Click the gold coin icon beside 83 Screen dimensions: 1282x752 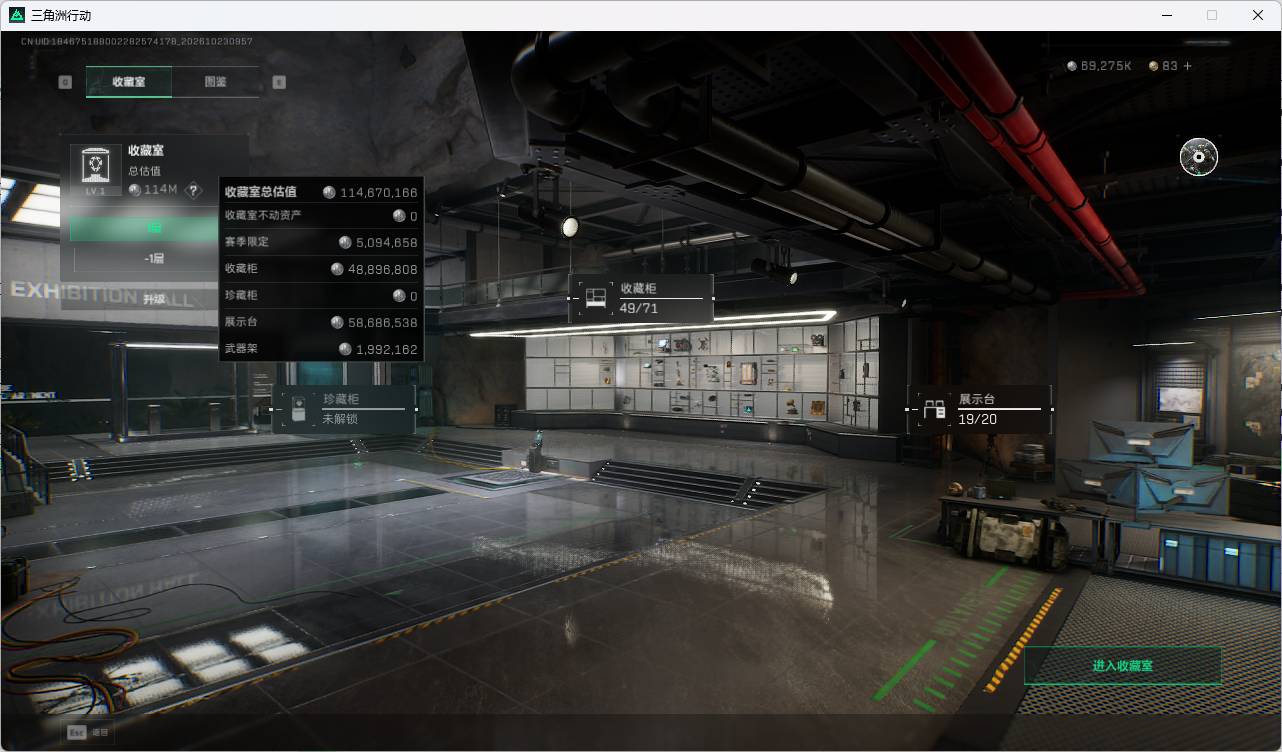[1153, 66]
